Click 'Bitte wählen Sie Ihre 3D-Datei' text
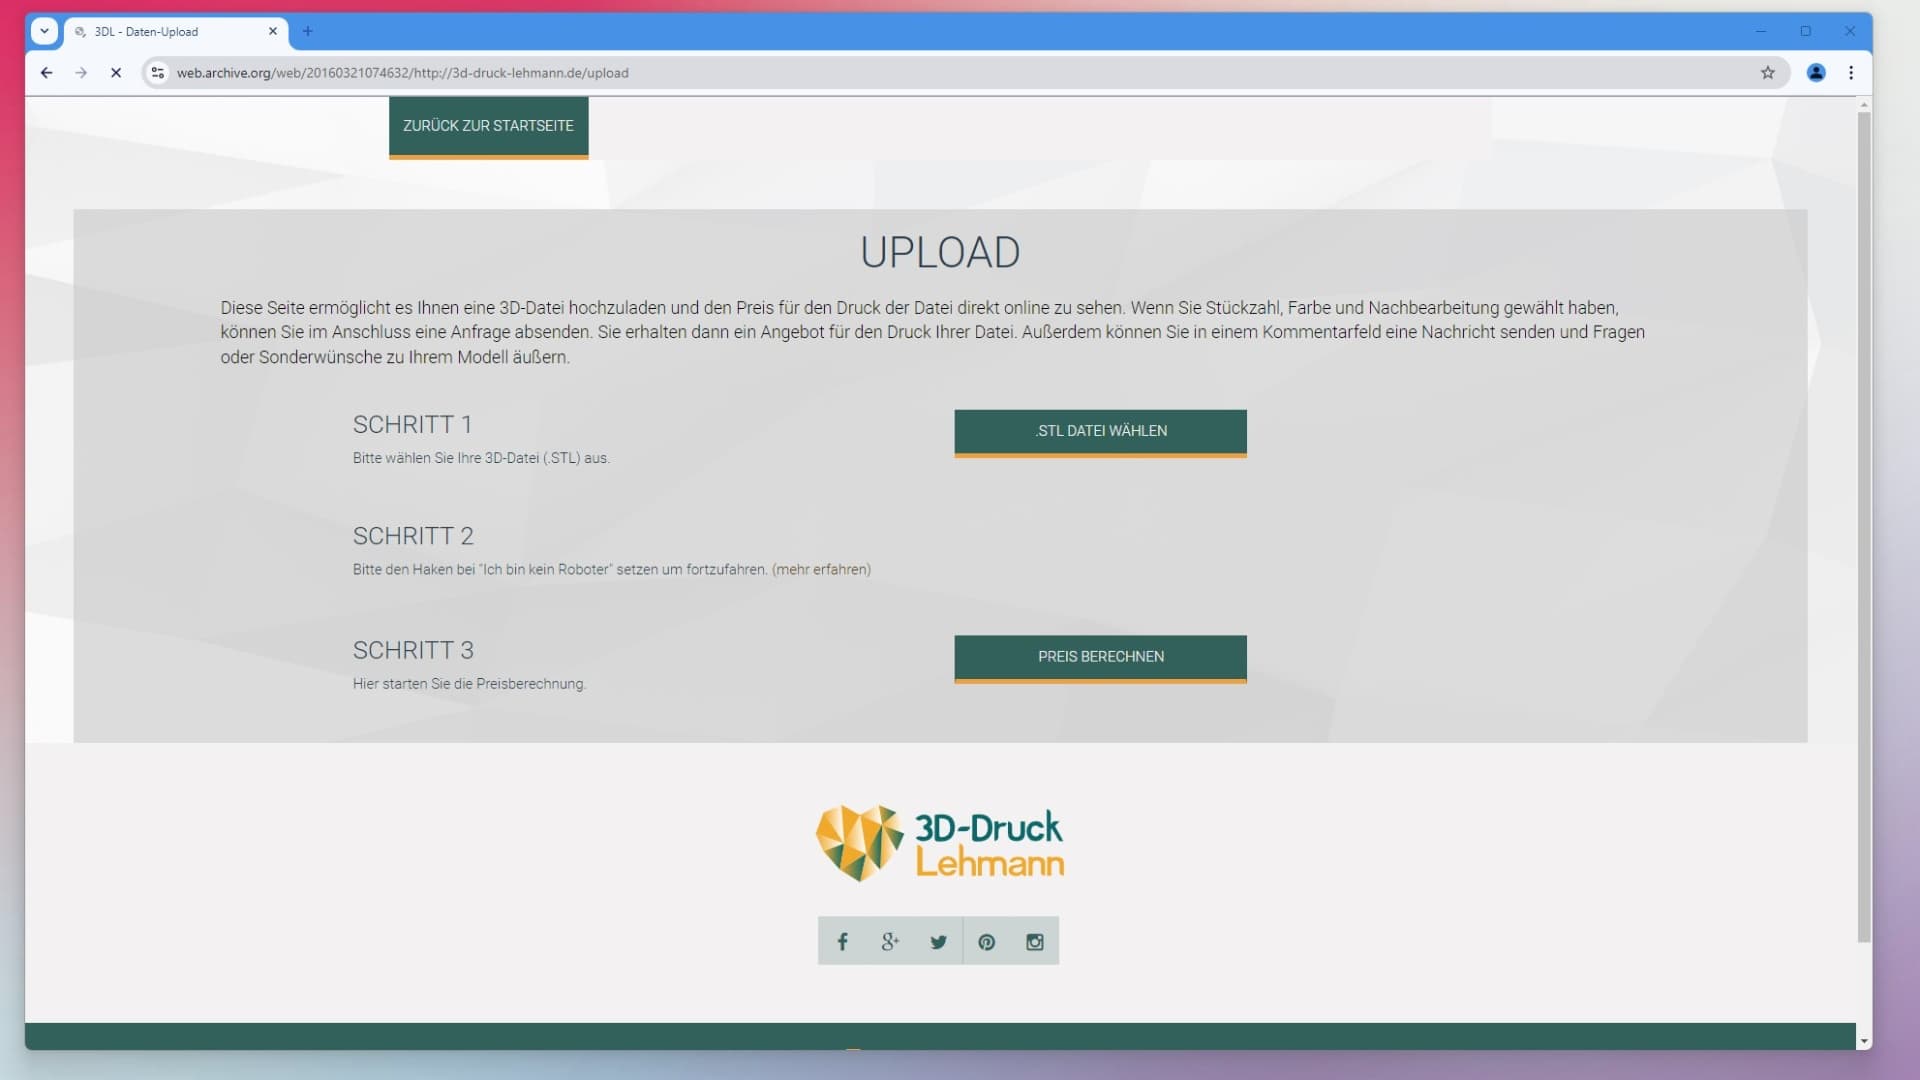This screenshot has height=1080, width=1920. pyautogui.click(x=481, y=458)
